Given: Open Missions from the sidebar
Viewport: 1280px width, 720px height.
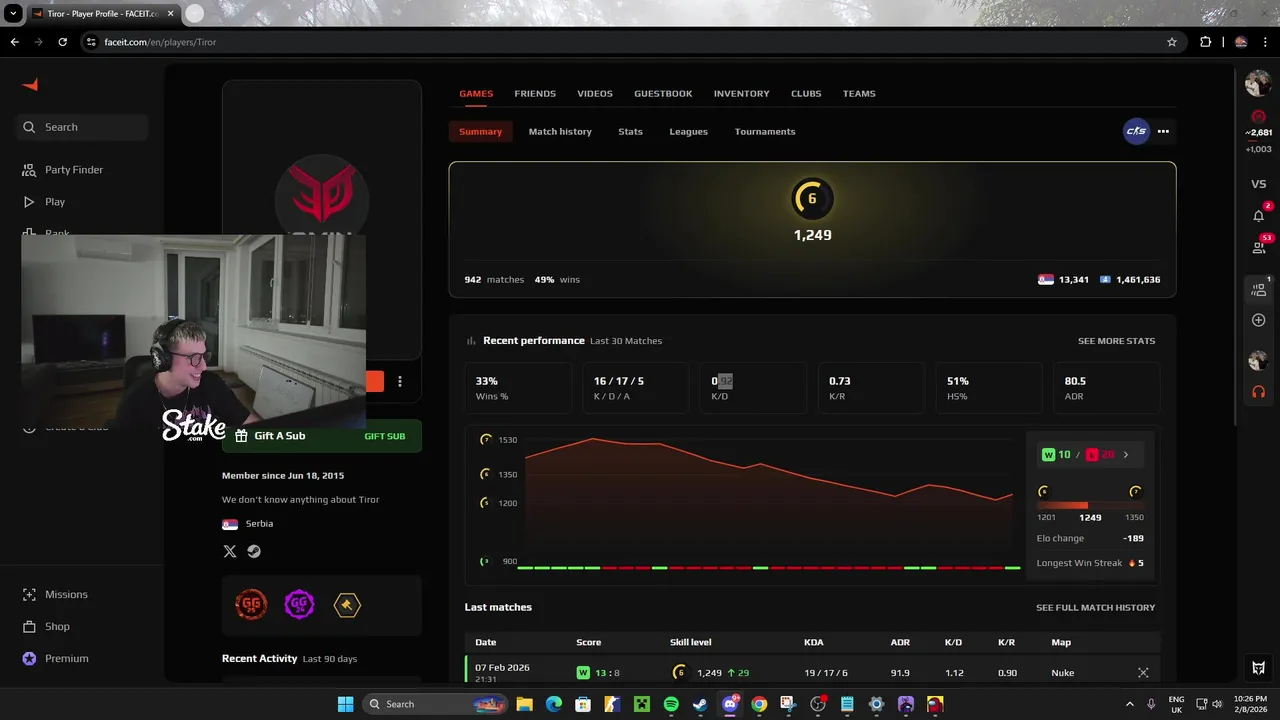Looking at the screenshot, I should (x=56, y=594).
